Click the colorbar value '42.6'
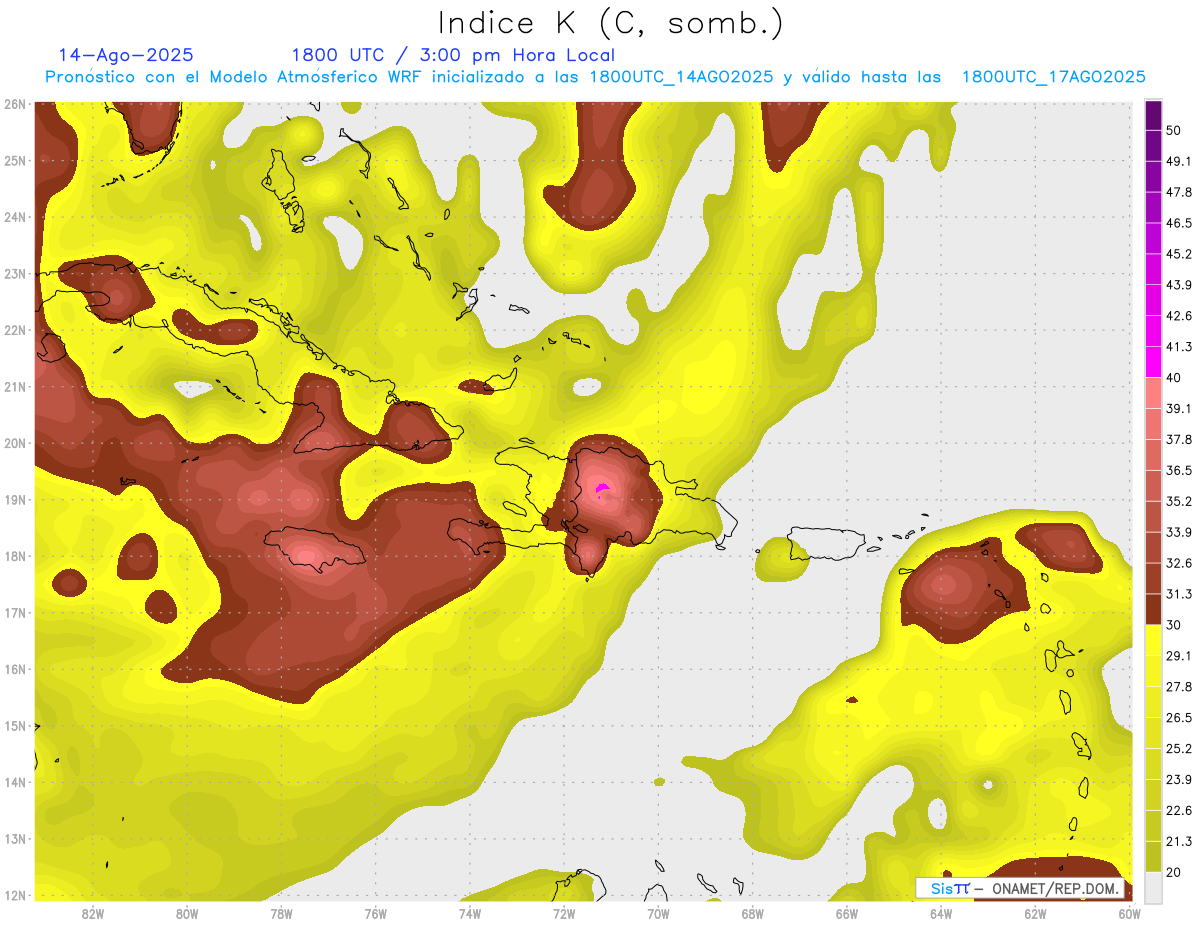 pyautogui.click(x=1179, y=316)
